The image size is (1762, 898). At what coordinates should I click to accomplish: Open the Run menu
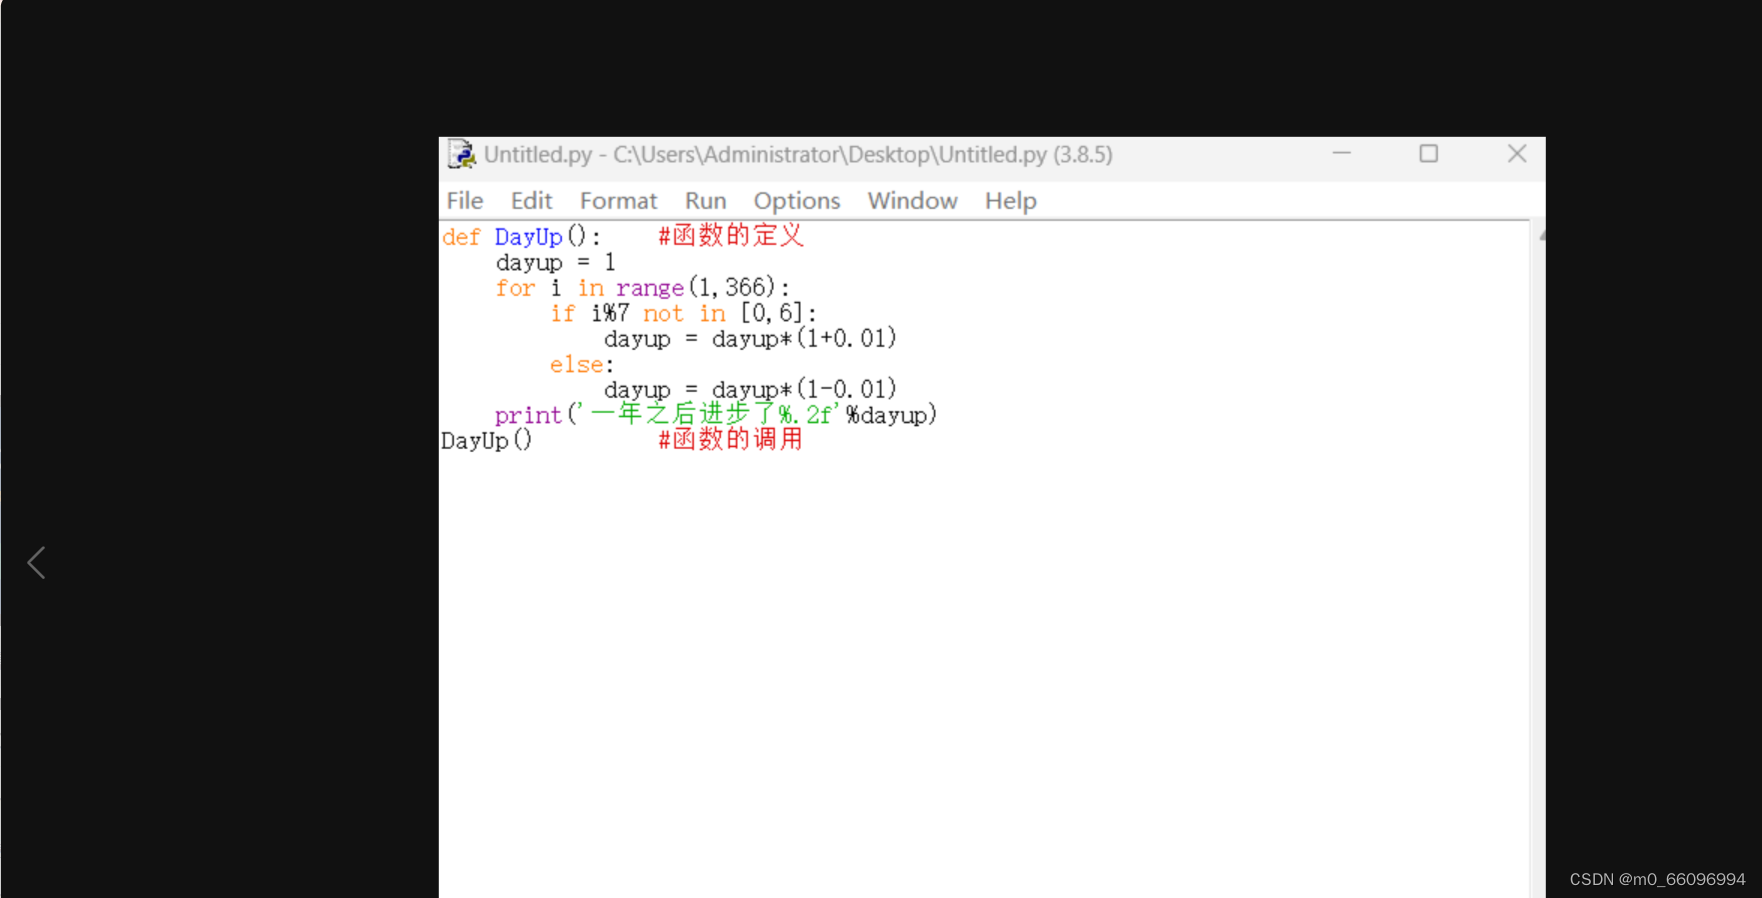pos(705,201)
